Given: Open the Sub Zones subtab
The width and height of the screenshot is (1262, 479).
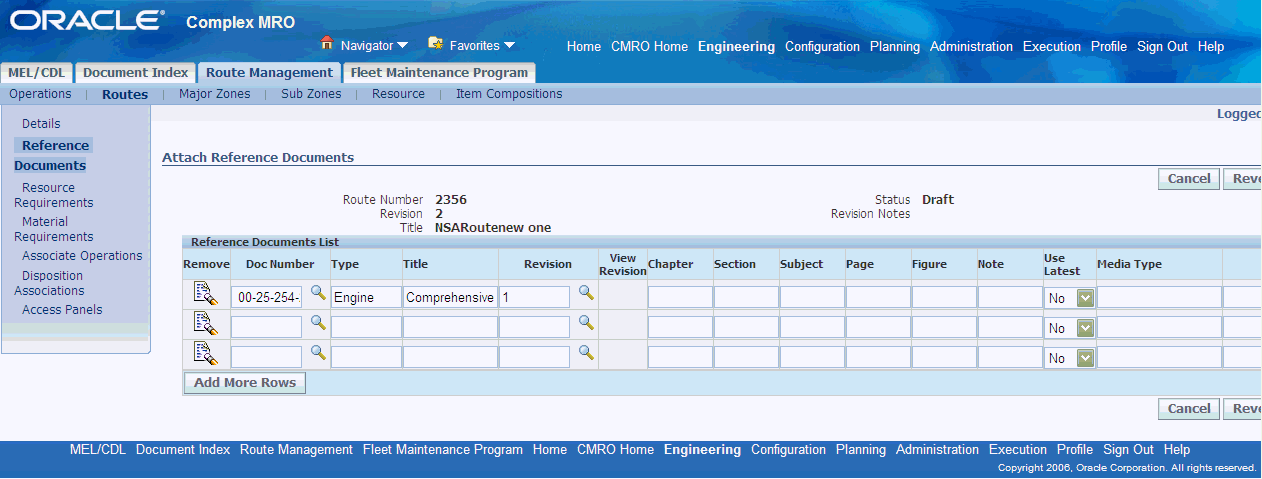Looking at the screenshot, I should pos(311,94).
